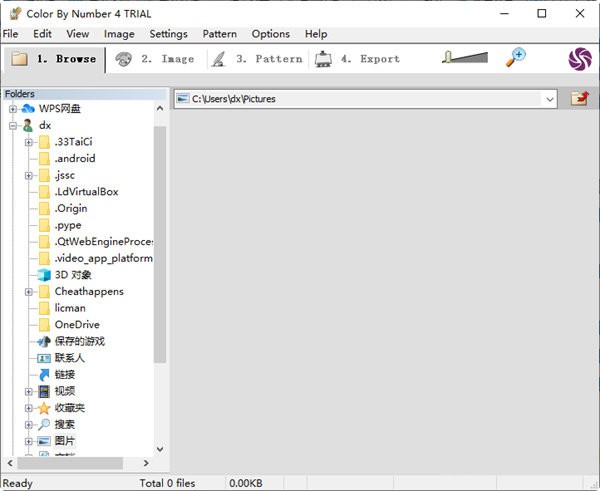
Task: Select the WPS网盘 cloud icon
Action: click(x=27, y=109)
